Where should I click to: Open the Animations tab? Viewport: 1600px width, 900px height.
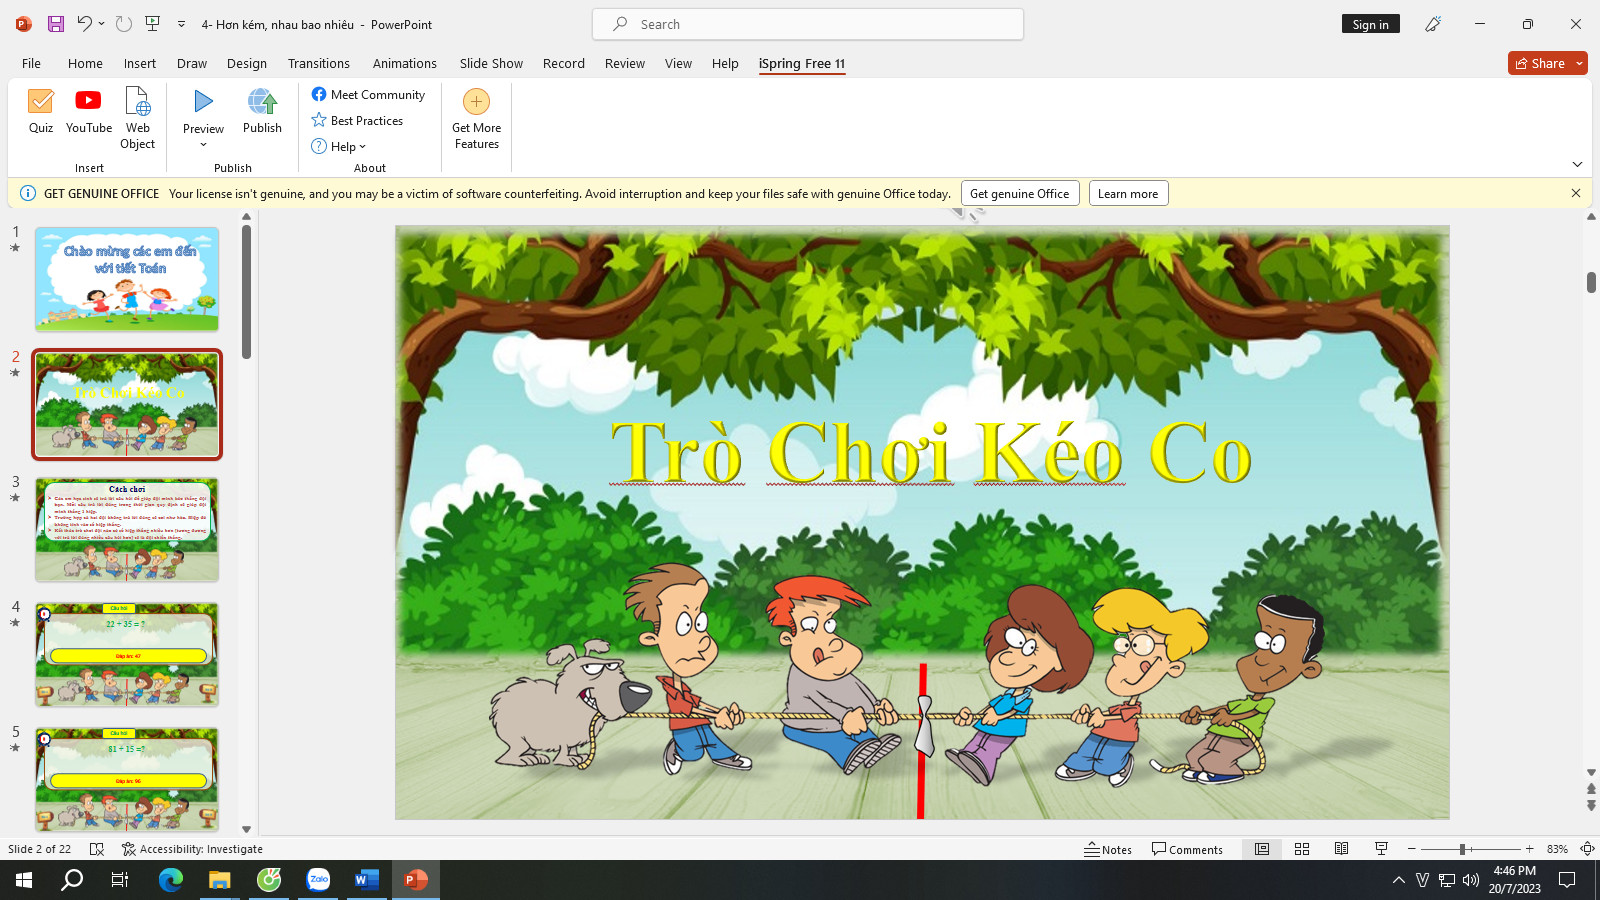pos(404,63)
